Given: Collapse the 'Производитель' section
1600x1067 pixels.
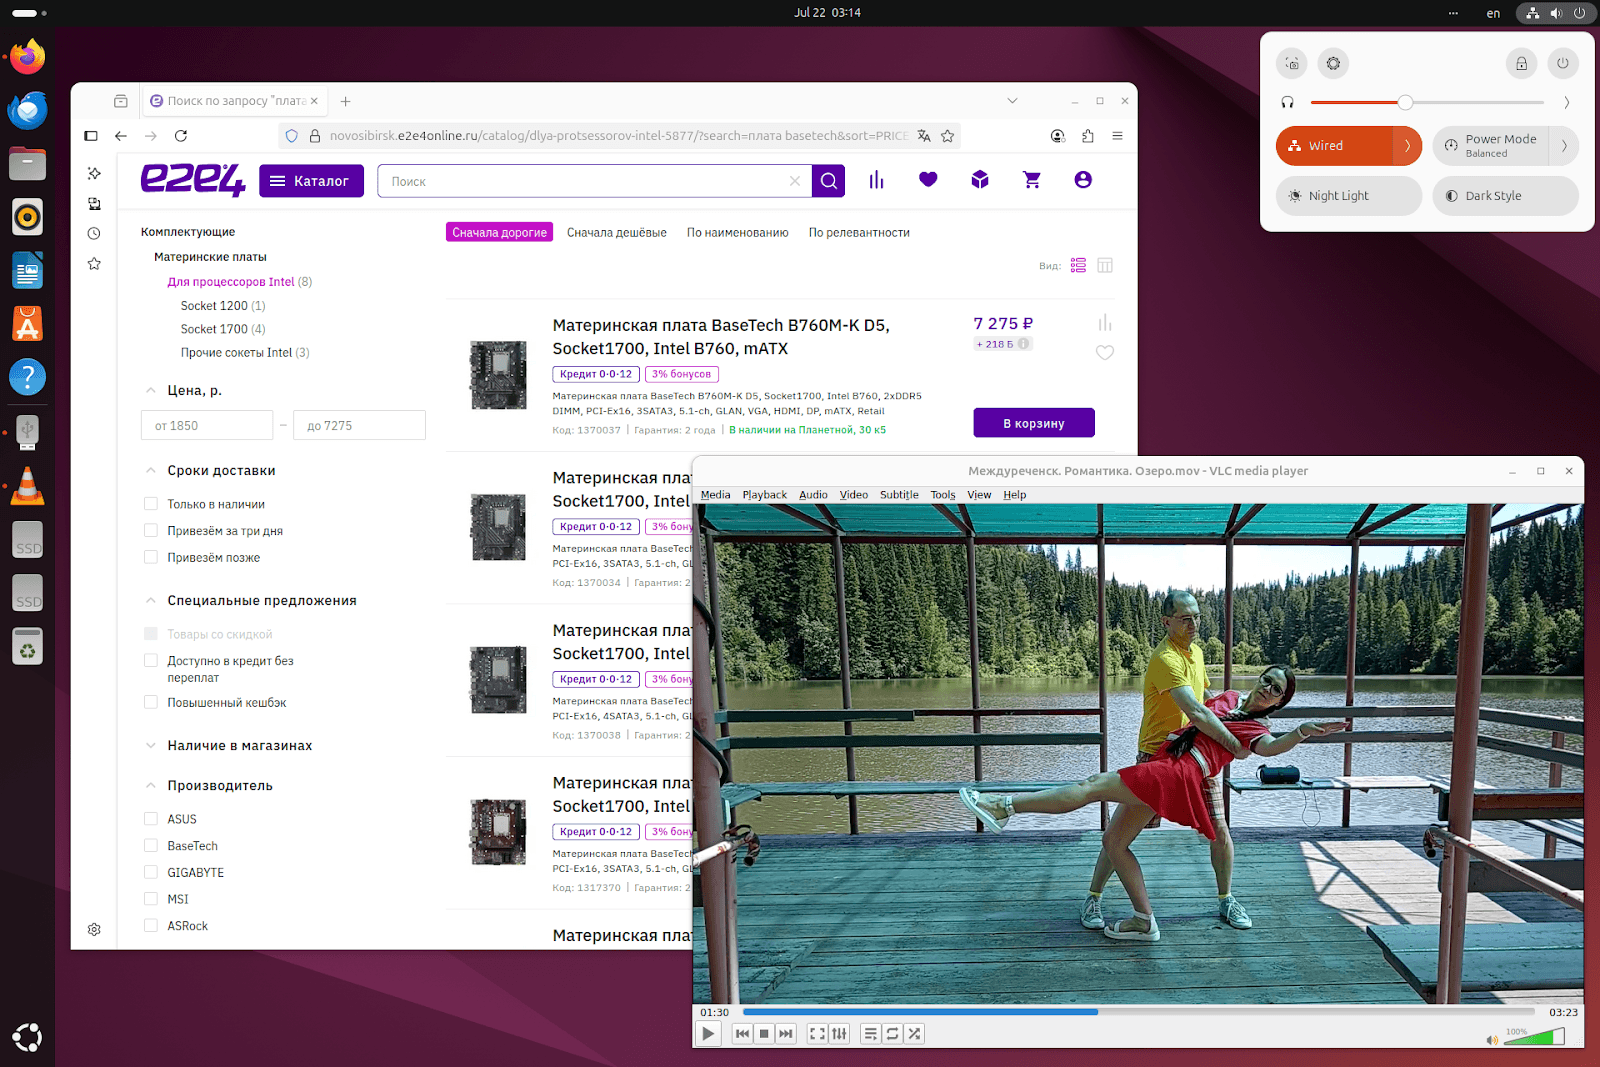Looking at the screenshot, I should point(151,786).
